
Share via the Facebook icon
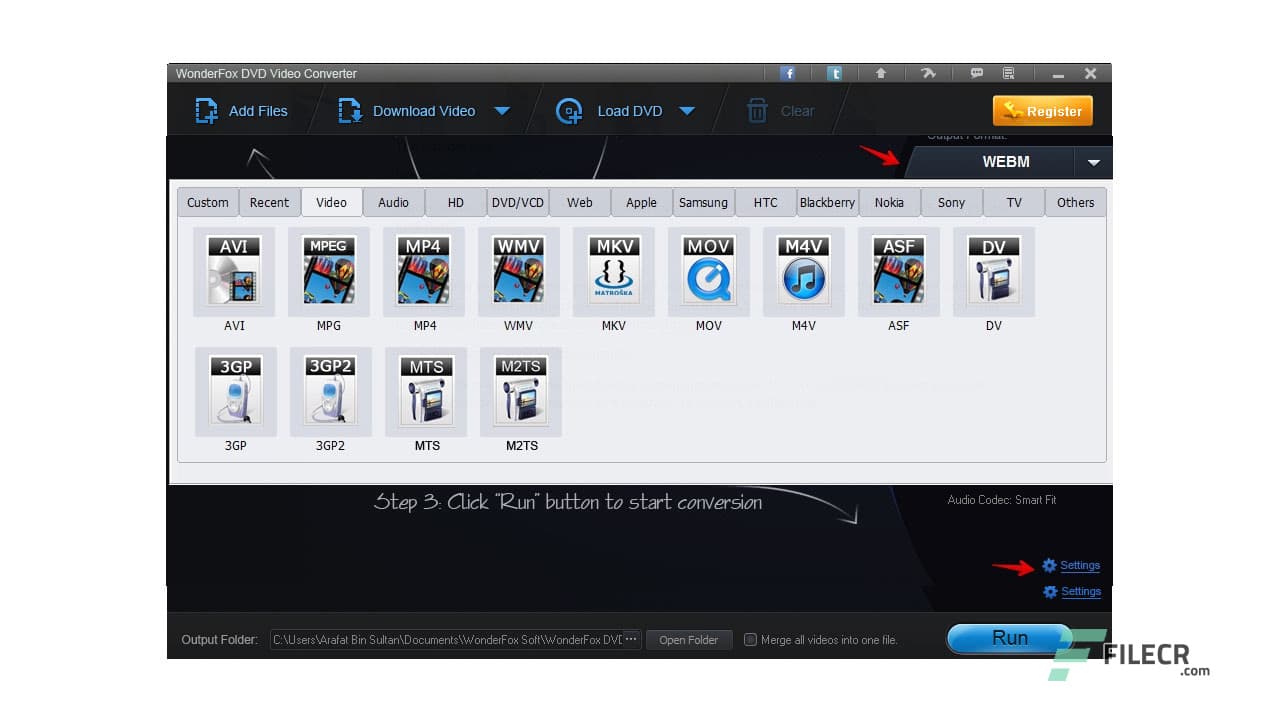tap(788, 73)
